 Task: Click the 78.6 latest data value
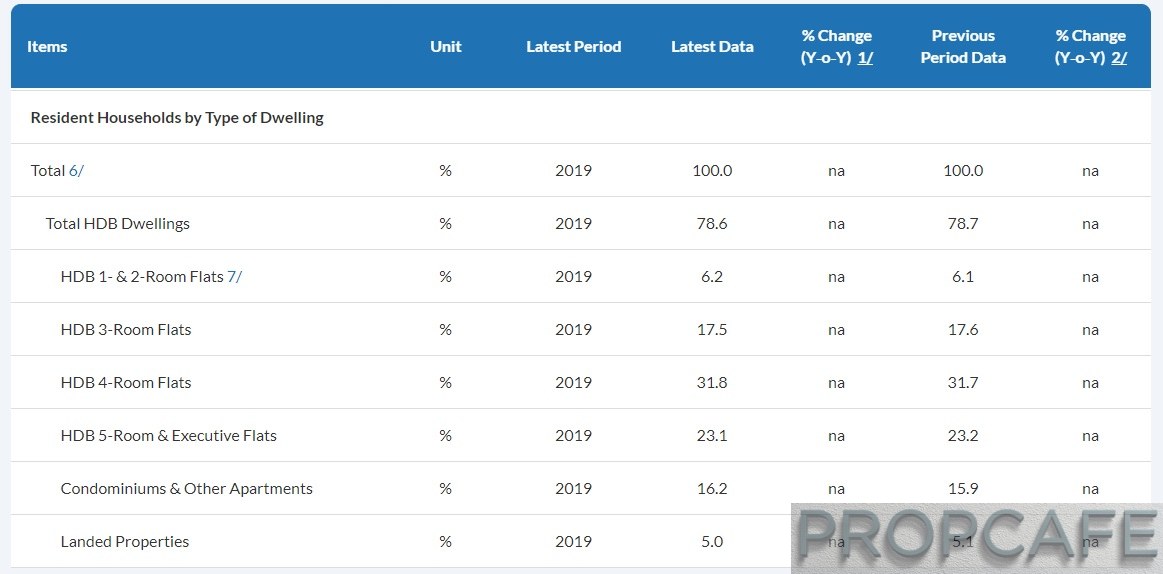[x=712, y=224]
